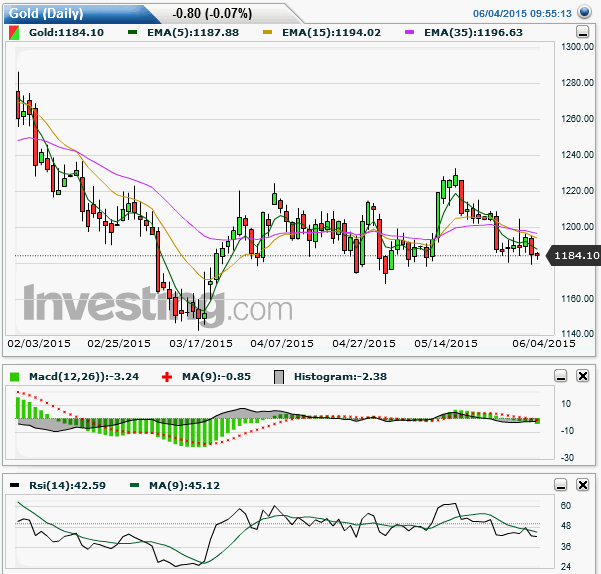Minimize the Macd indicator panel

point(561,376)
